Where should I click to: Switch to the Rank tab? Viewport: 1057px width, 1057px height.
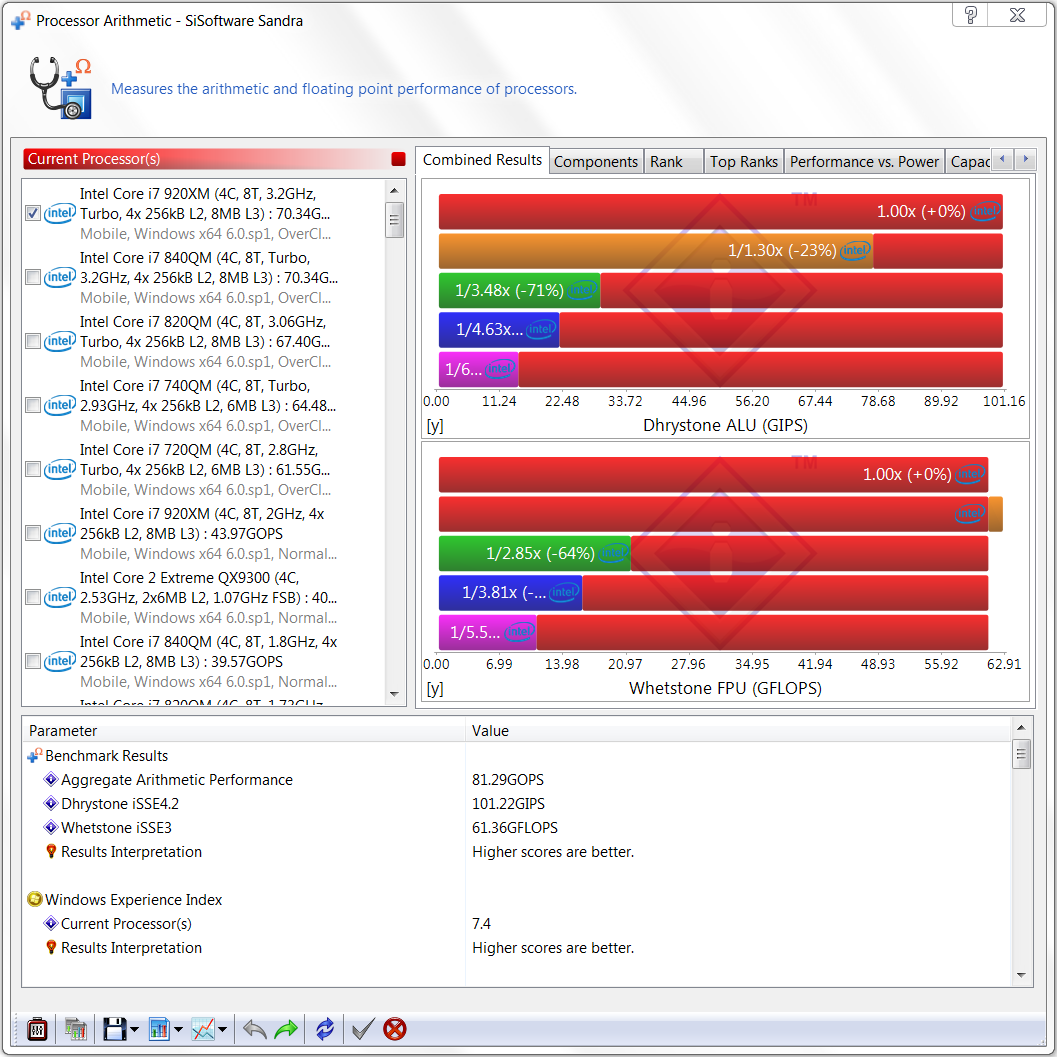pos(673,162)
